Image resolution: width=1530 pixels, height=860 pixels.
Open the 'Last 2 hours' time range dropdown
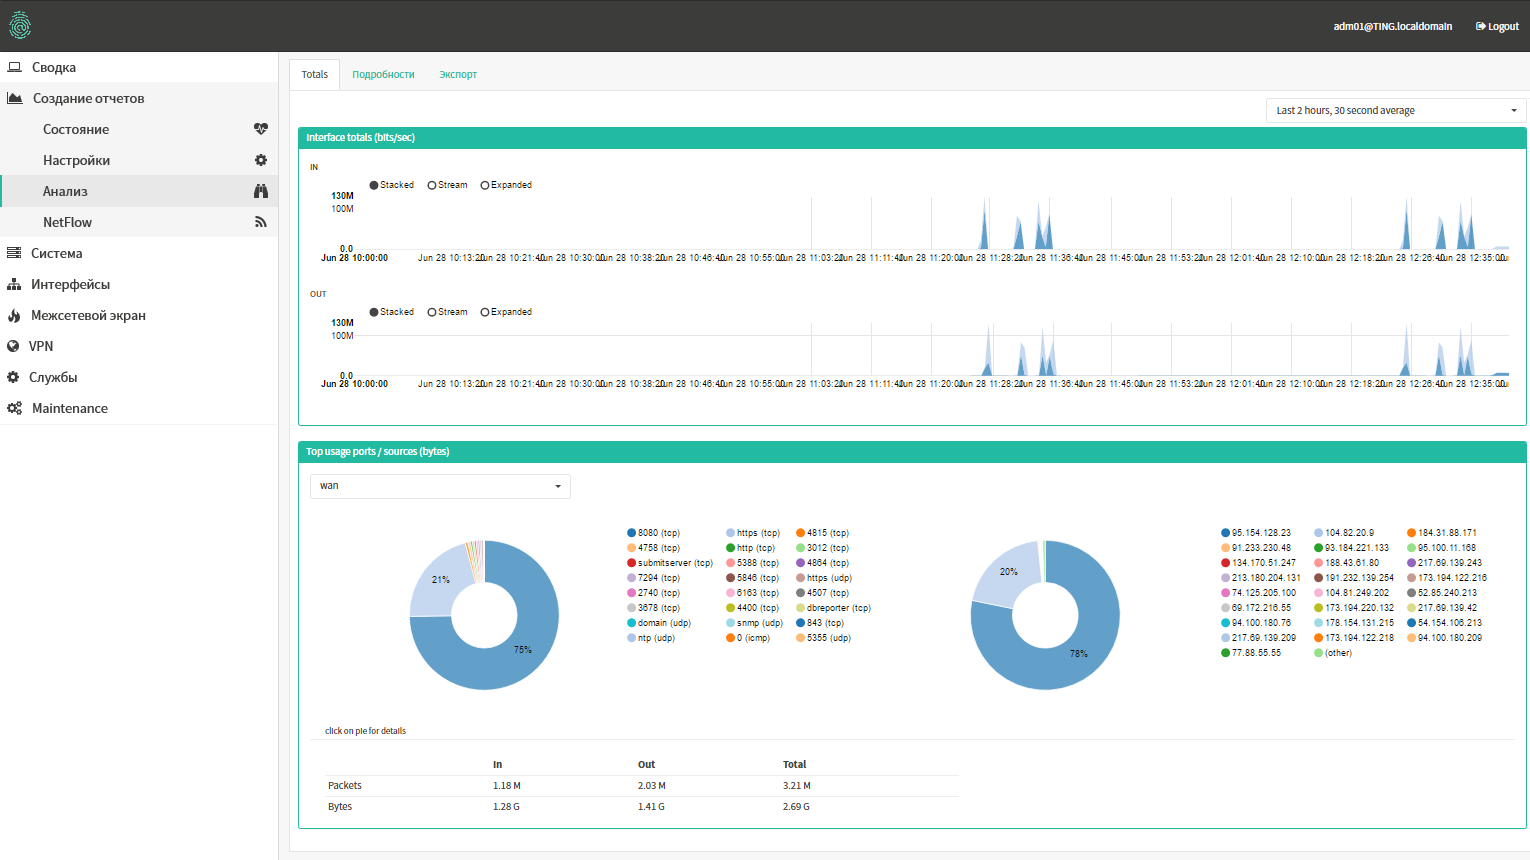1395,111
